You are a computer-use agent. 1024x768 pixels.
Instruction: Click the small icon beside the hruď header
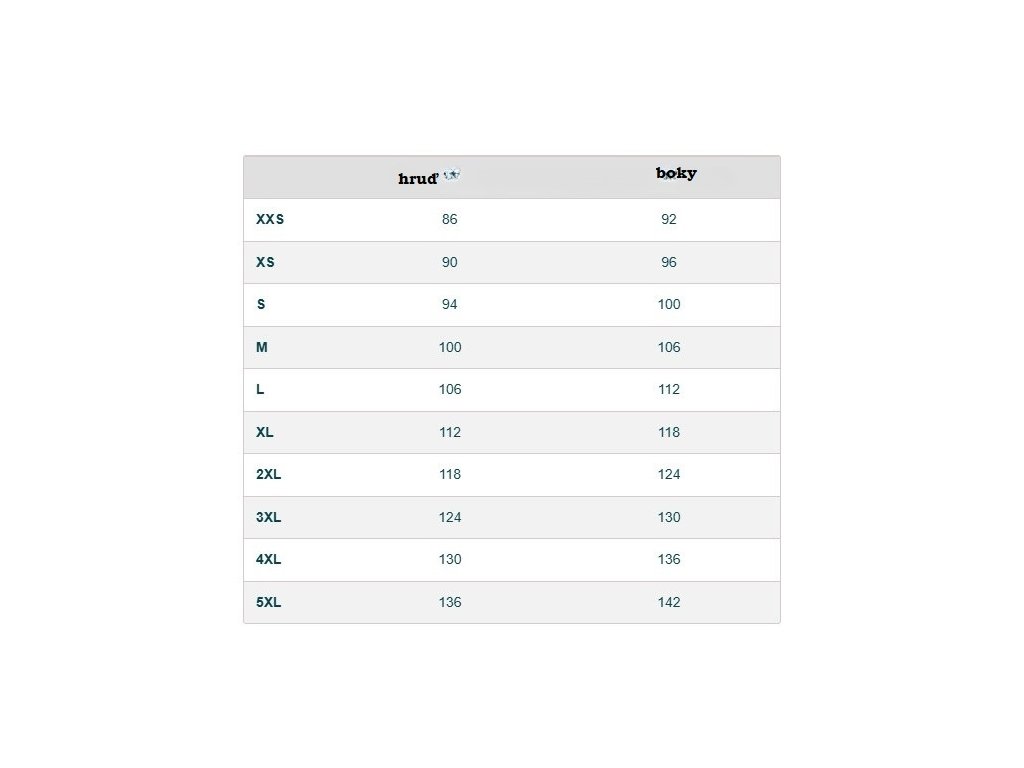pyautogui.click(x=451, y=175)
